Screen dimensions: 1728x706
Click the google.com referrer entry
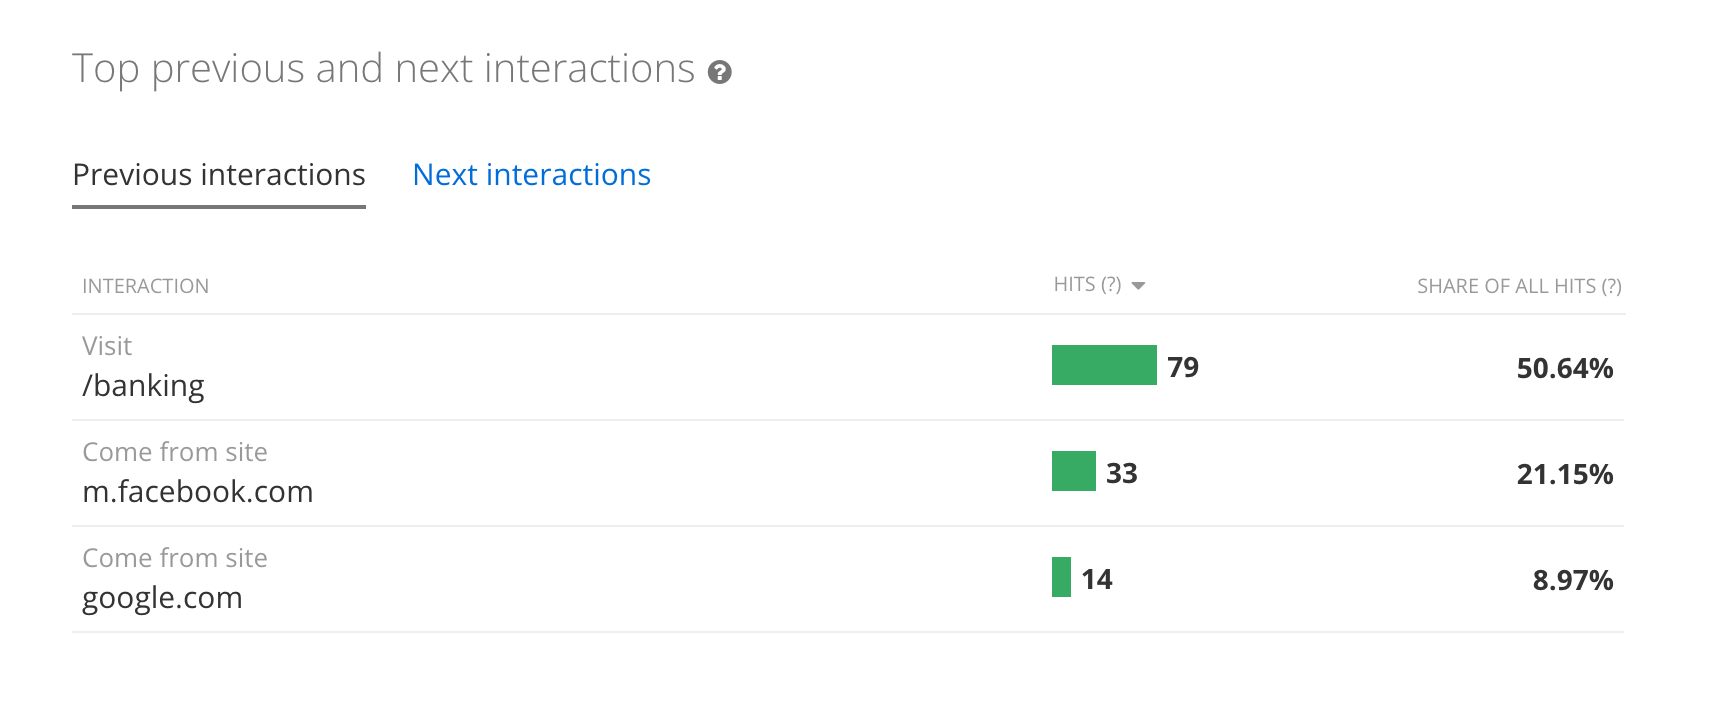point(162,598)
